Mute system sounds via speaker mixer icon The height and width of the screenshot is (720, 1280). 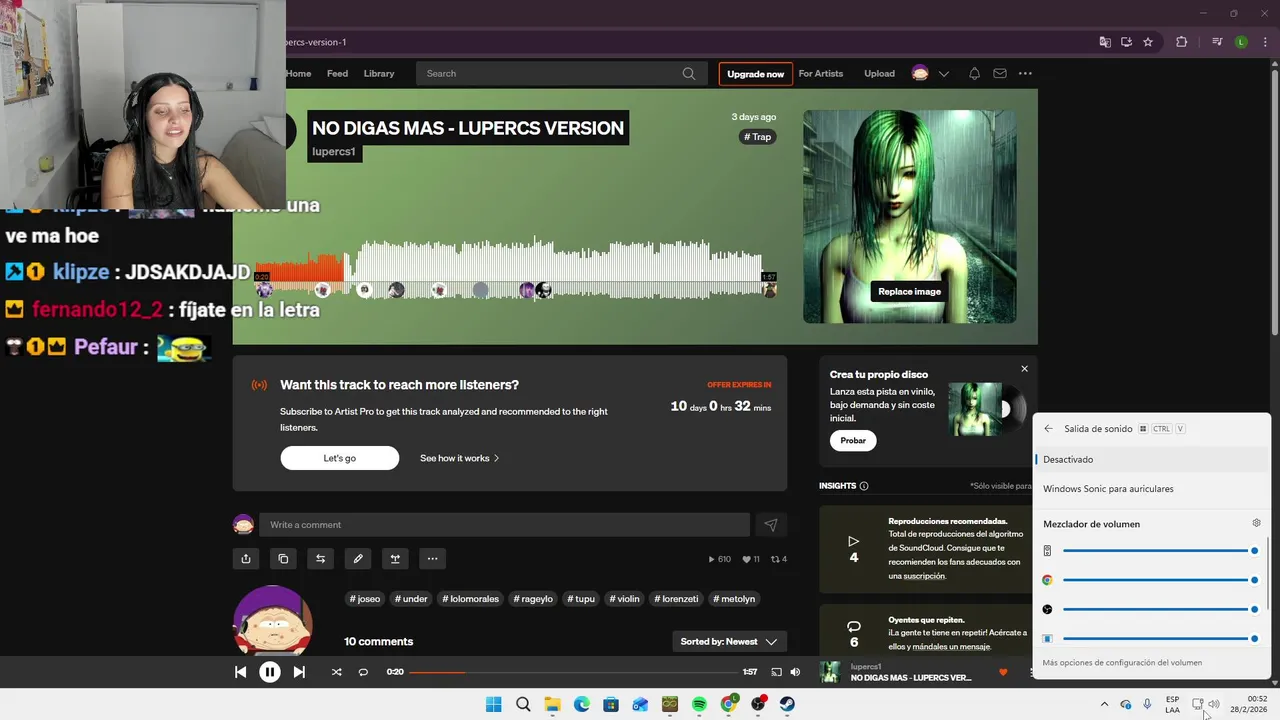point(1047,551)
